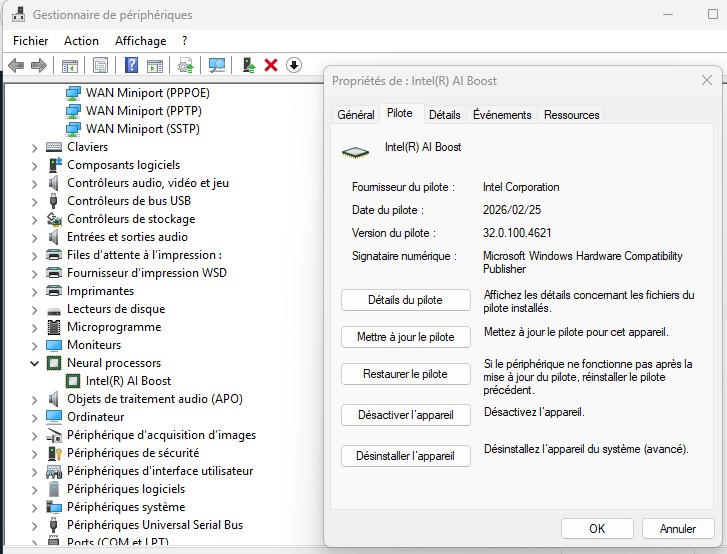Click the Annuler button
Image resolution: width=727 pixels, height=554 pixels.
coord(670,528)
